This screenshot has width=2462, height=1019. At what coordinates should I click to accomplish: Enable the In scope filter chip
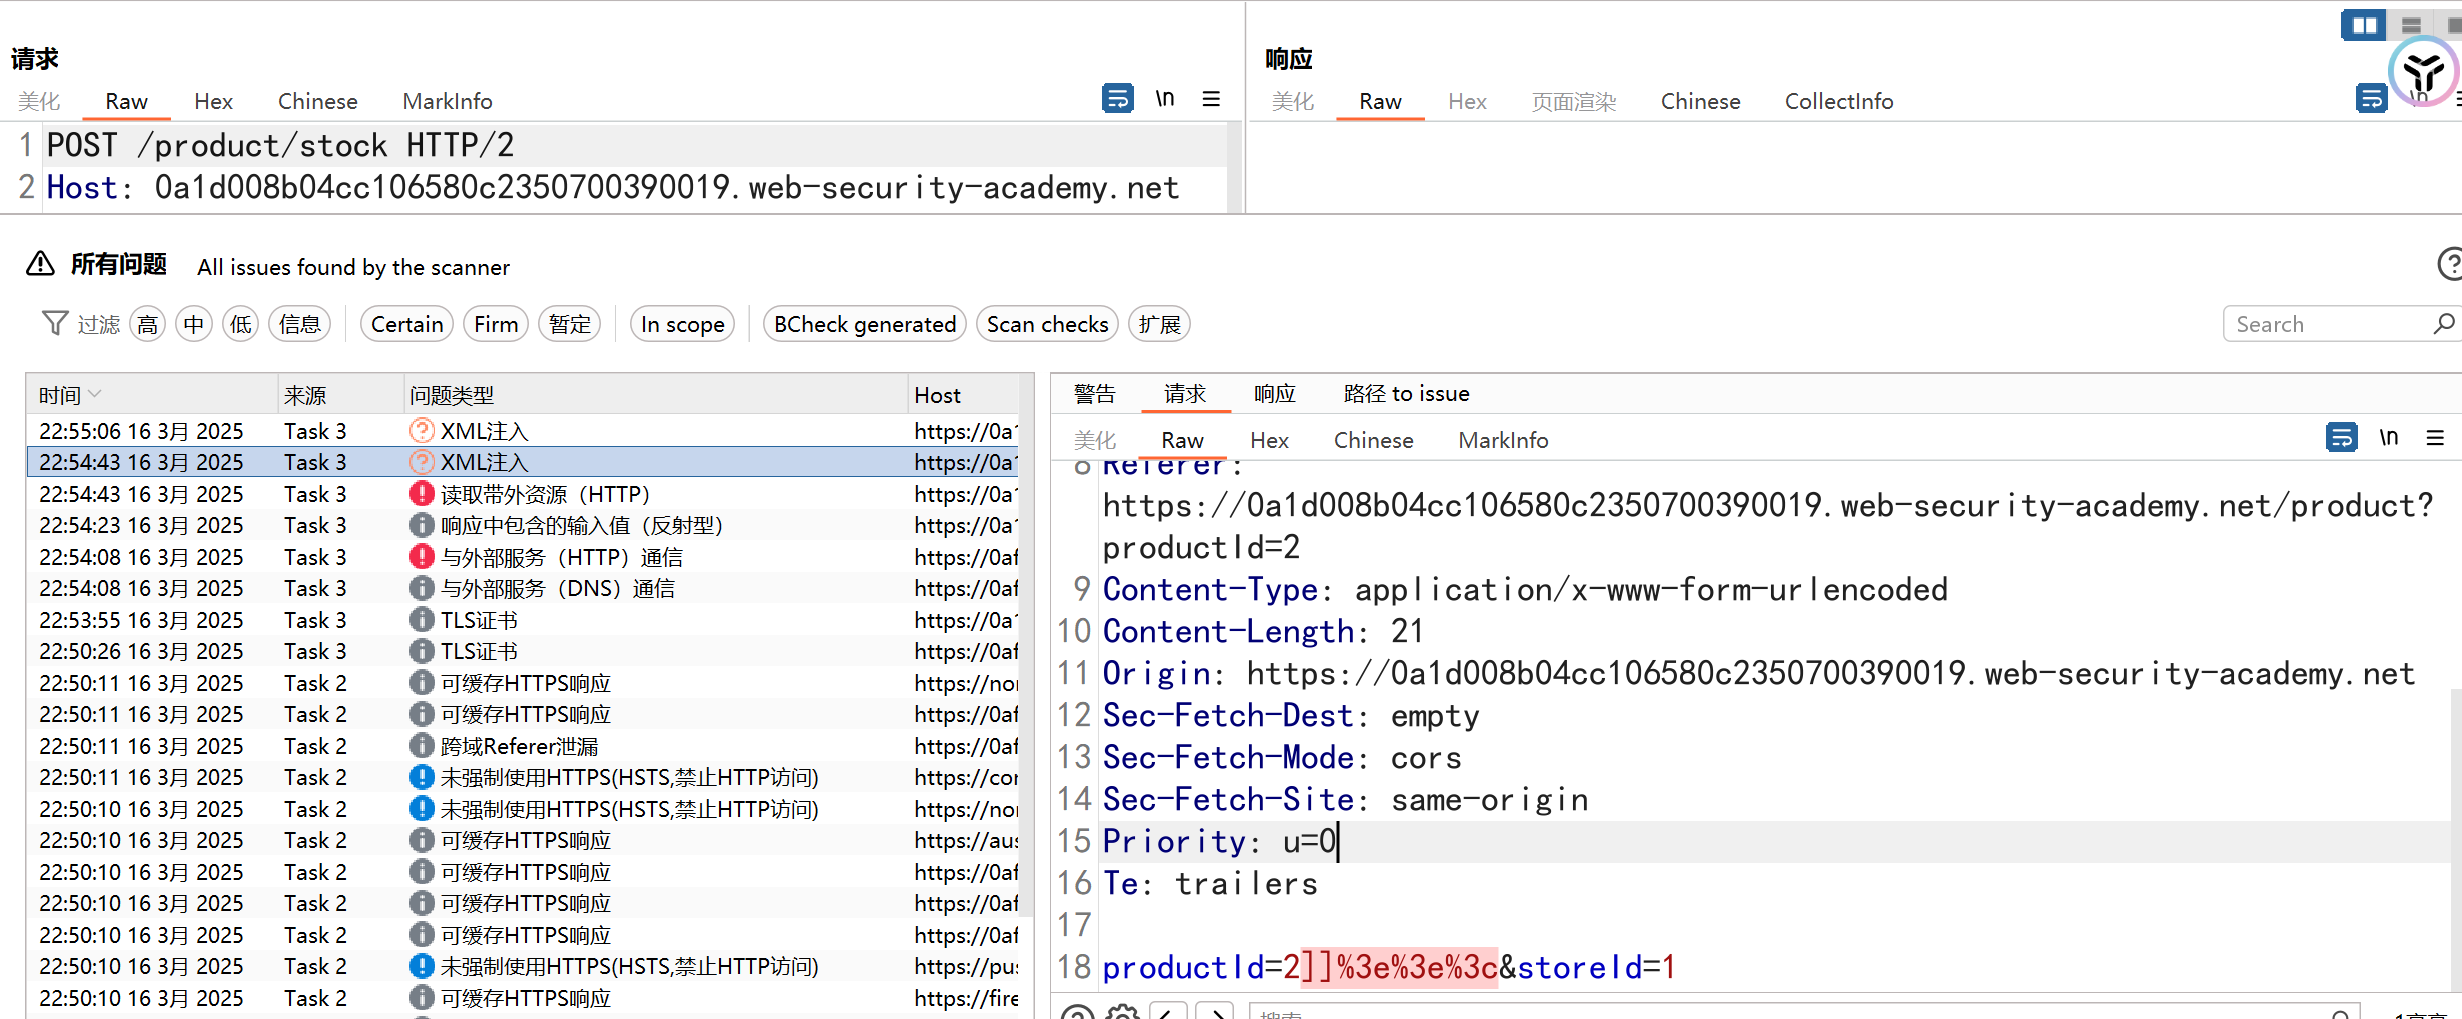[x=682, y=325]
